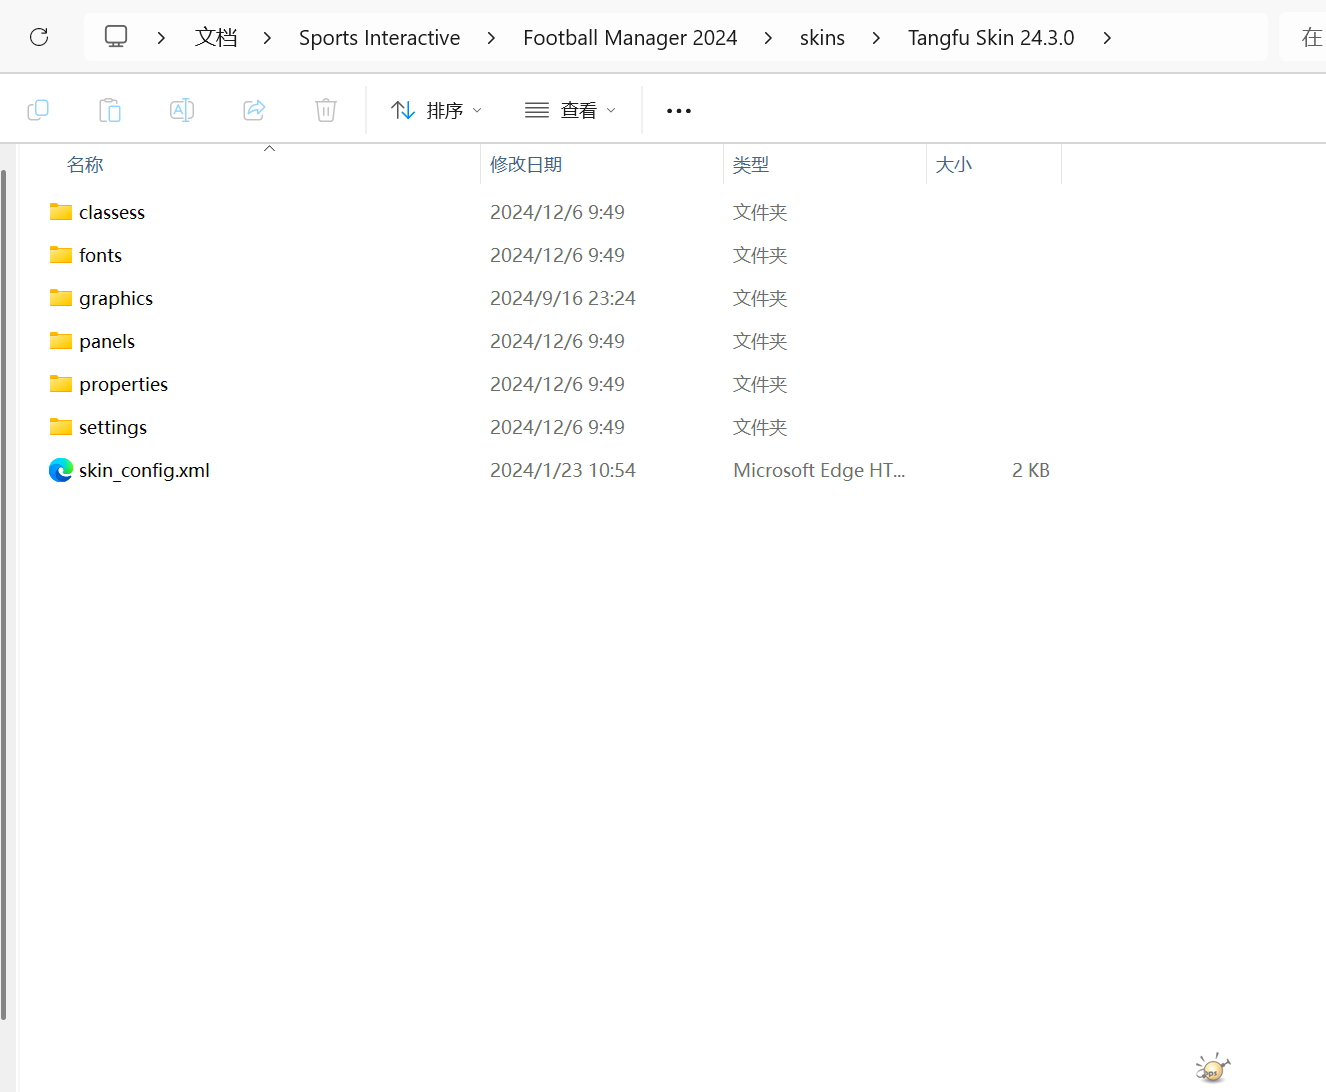Select the fonts folder icon
This screenshot has height=1092, width=1326.
61,255
